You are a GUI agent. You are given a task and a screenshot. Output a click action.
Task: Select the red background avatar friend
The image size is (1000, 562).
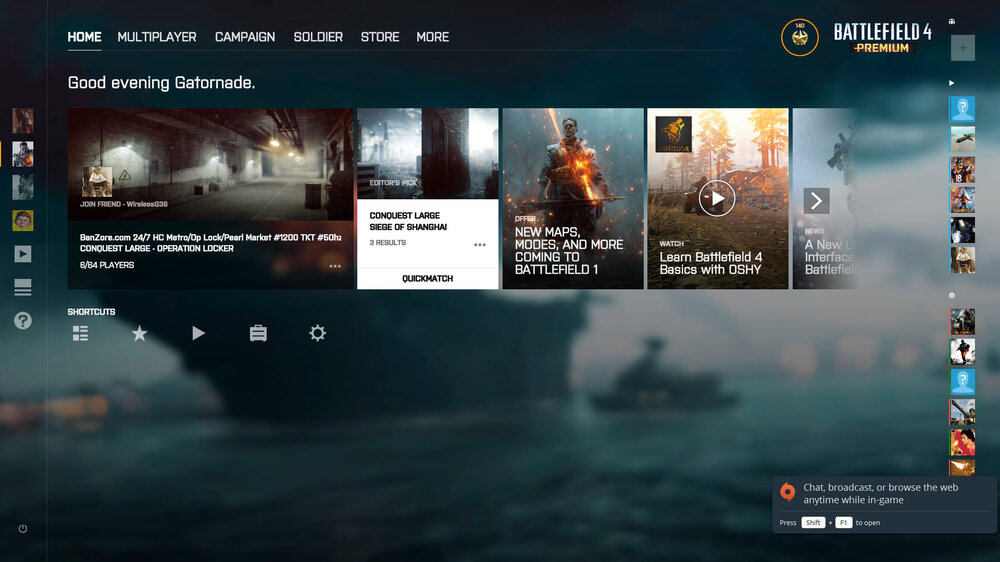[962, 442]
